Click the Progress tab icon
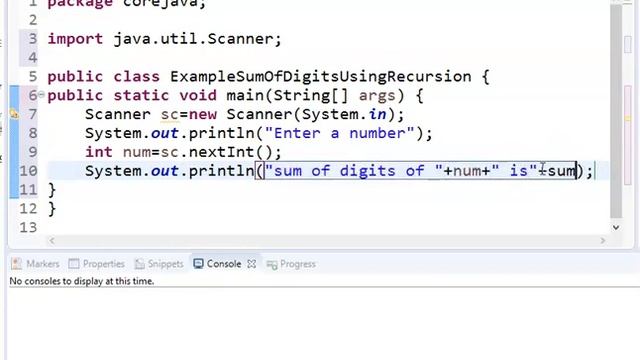Image resolution: width=640 pixels, height=360 pixels. click(x=272, y=265)
